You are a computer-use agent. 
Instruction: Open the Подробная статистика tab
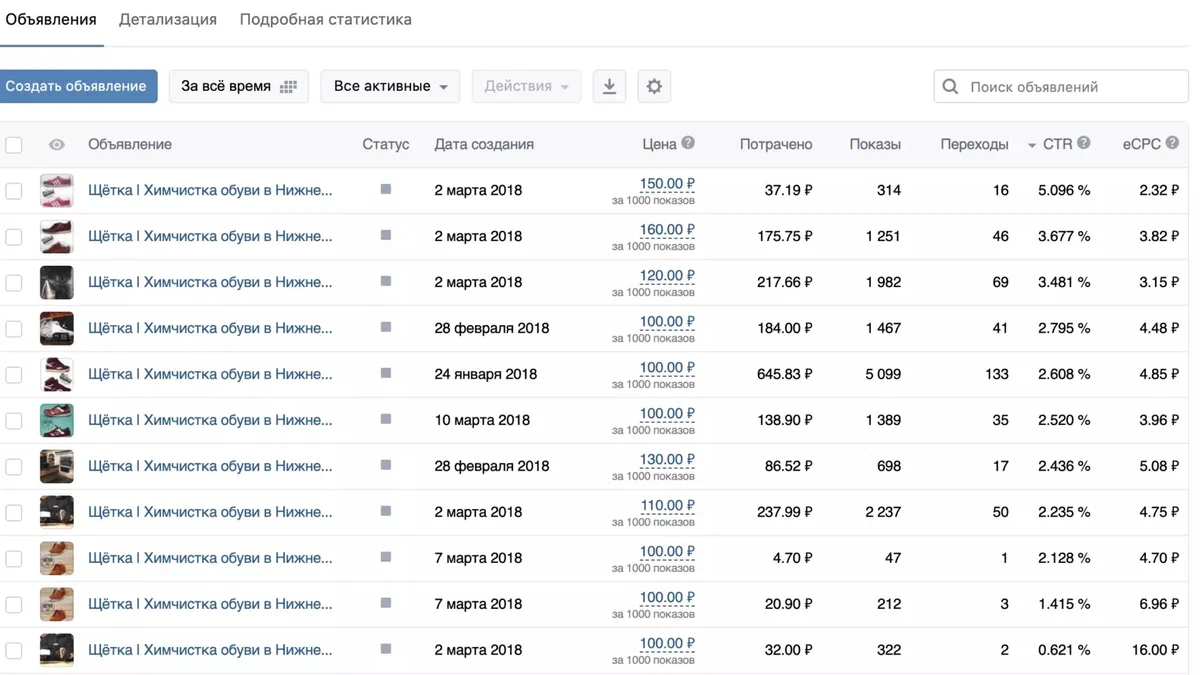click(325, 20)
